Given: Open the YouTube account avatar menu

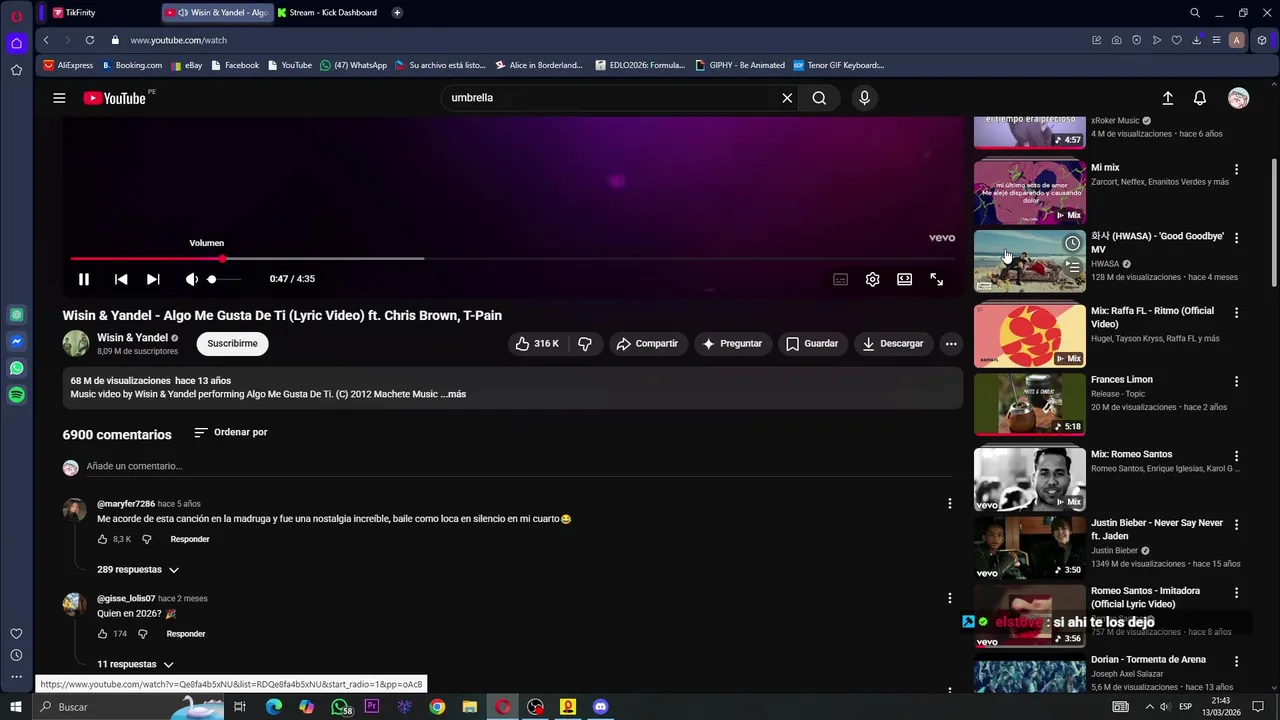Looking at the screenshot, I should (x=1239, y=98).
